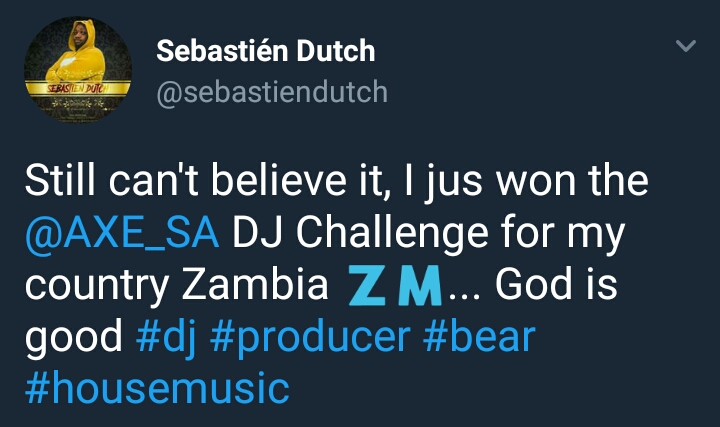Image resolution: width=720 pixels, height=427 pixels.
Task: Click the yellow hooded figure in avatar
Action: click(78, 53)
